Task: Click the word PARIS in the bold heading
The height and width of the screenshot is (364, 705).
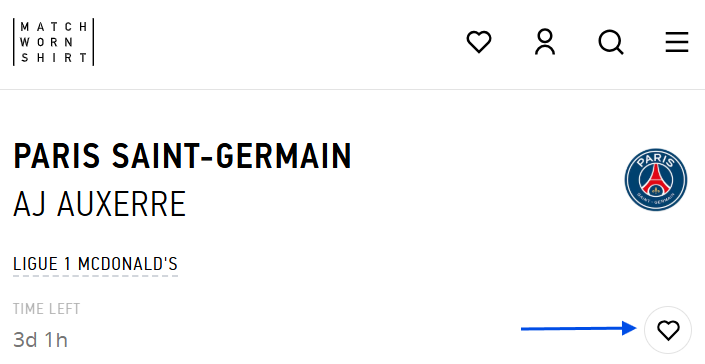Action: point(57,156)
